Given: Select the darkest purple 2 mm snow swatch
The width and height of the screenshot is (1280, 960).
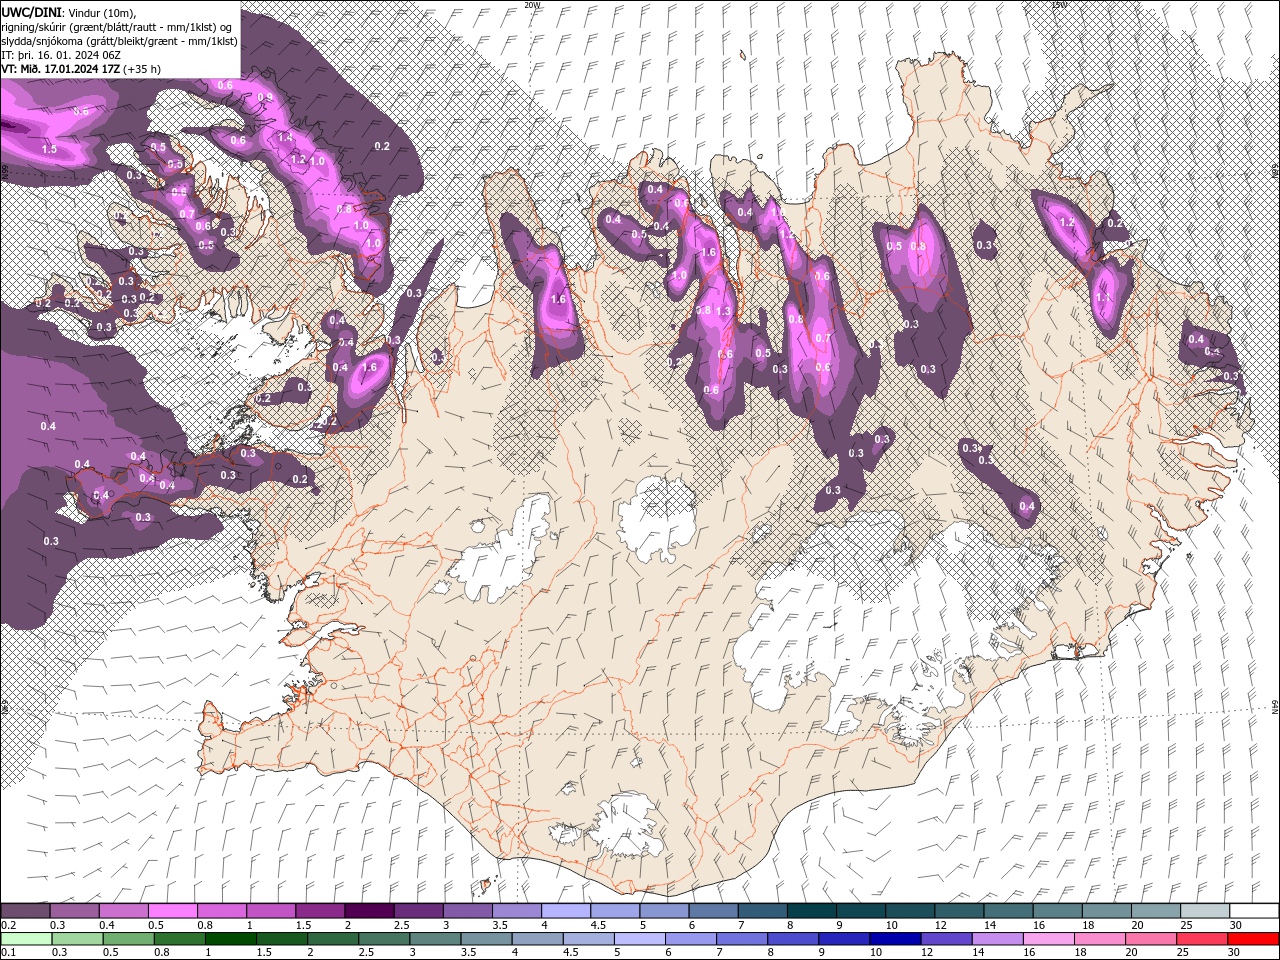Looking at the screenshot, I should (369, 911).
